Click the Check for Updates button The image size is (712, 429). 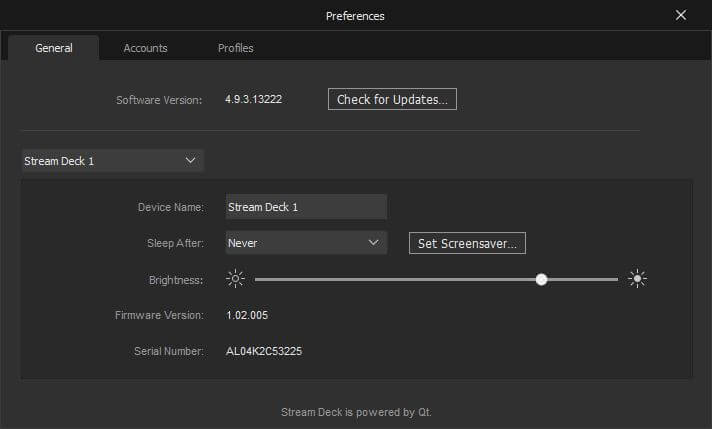392,99
